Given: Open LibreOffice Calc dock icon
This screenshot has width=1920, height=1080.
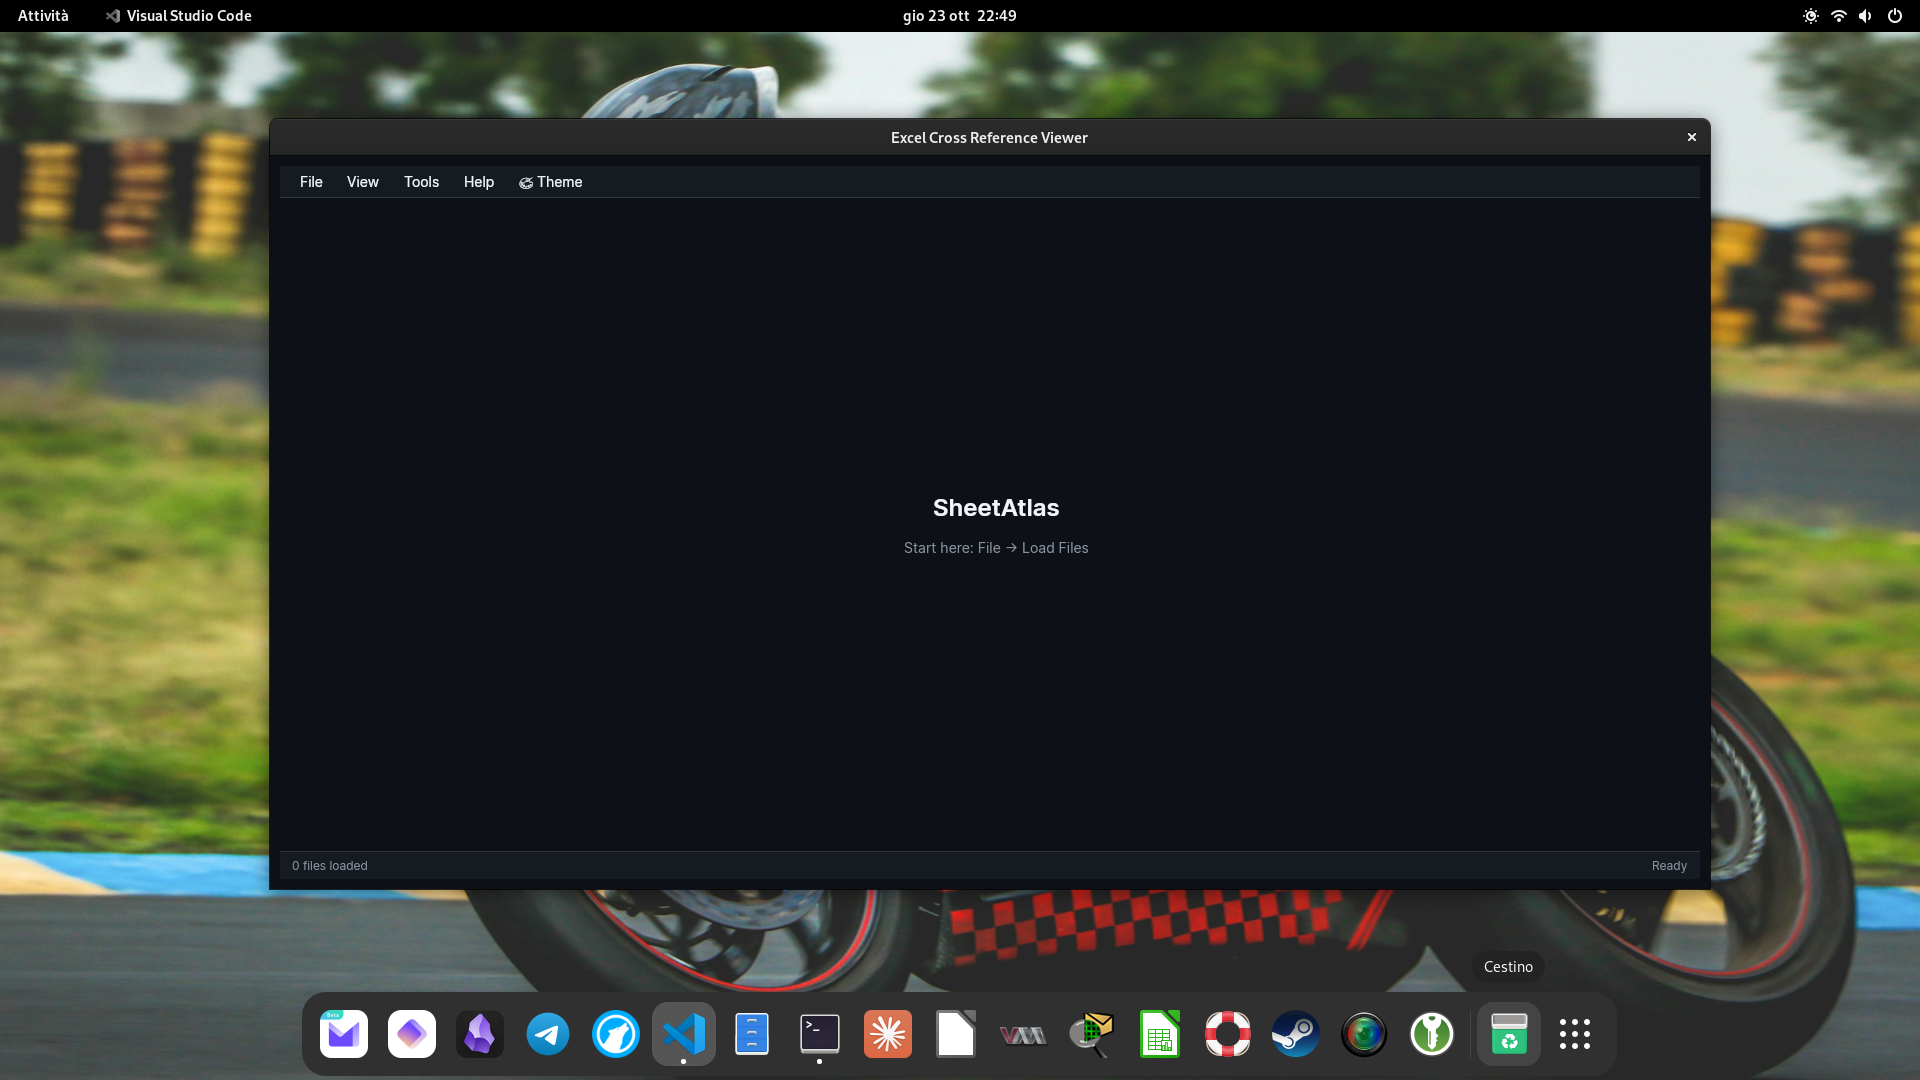Looking at the screenshot, I should (1159, 1034).
